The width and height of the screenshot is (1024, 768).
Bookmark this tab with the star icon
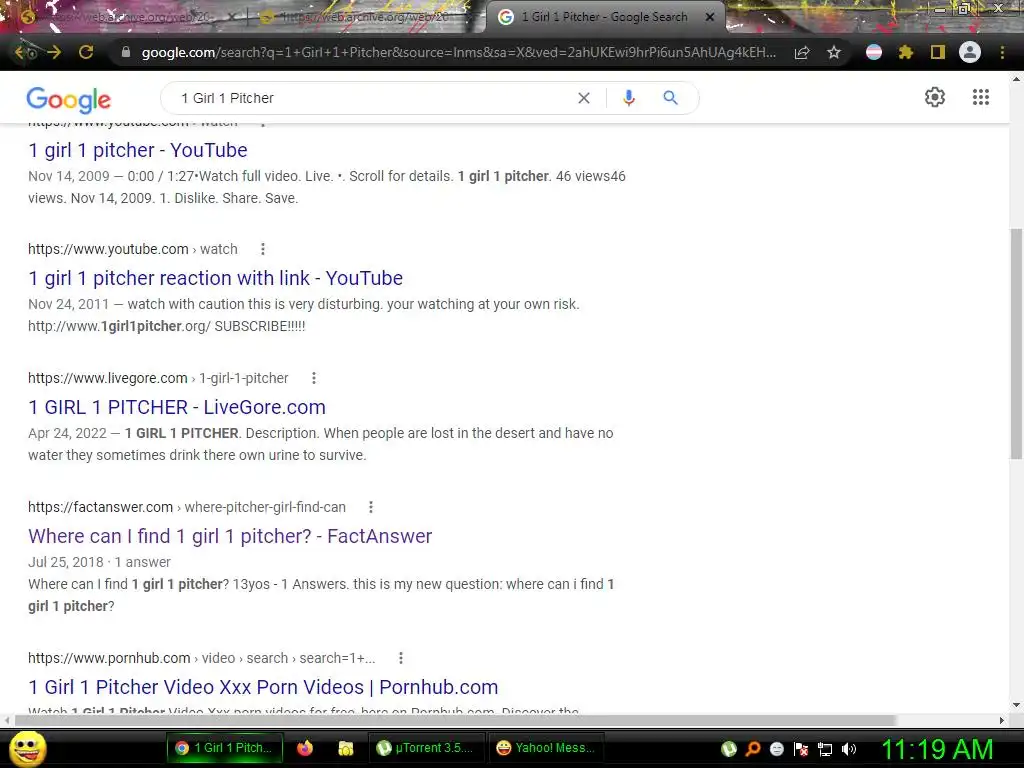(x=833, y=52)
